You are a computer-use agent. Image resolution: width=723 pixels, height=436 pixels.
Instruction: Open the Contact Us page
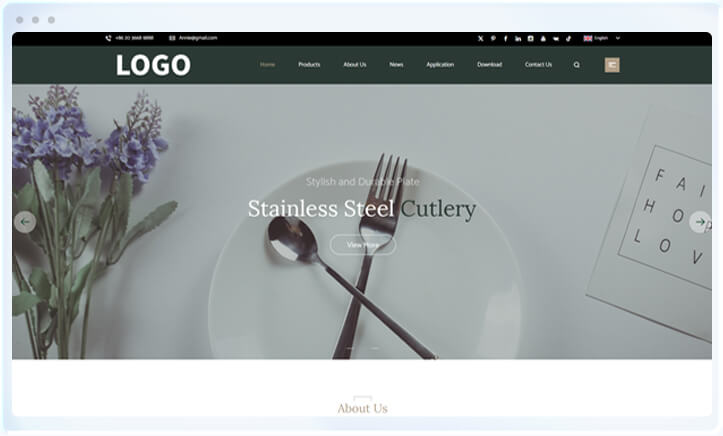(538, 65)
